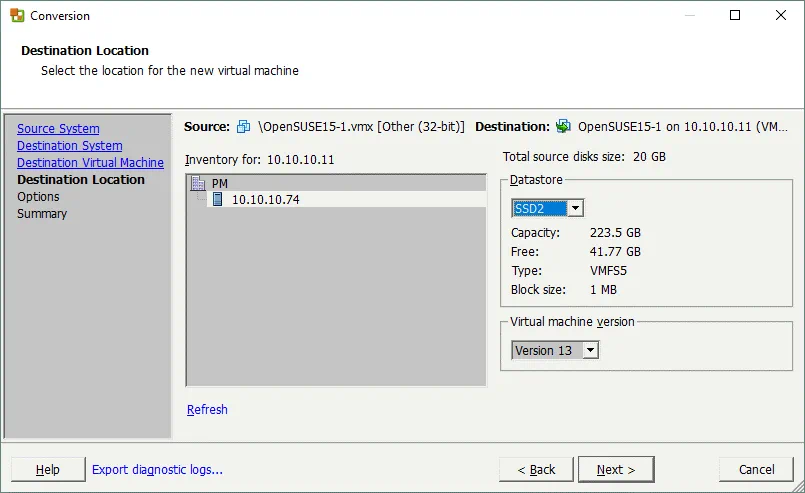Click the PM datacenter icon in inventory
This screenshot has height=493, width=805.
point(198,183)
